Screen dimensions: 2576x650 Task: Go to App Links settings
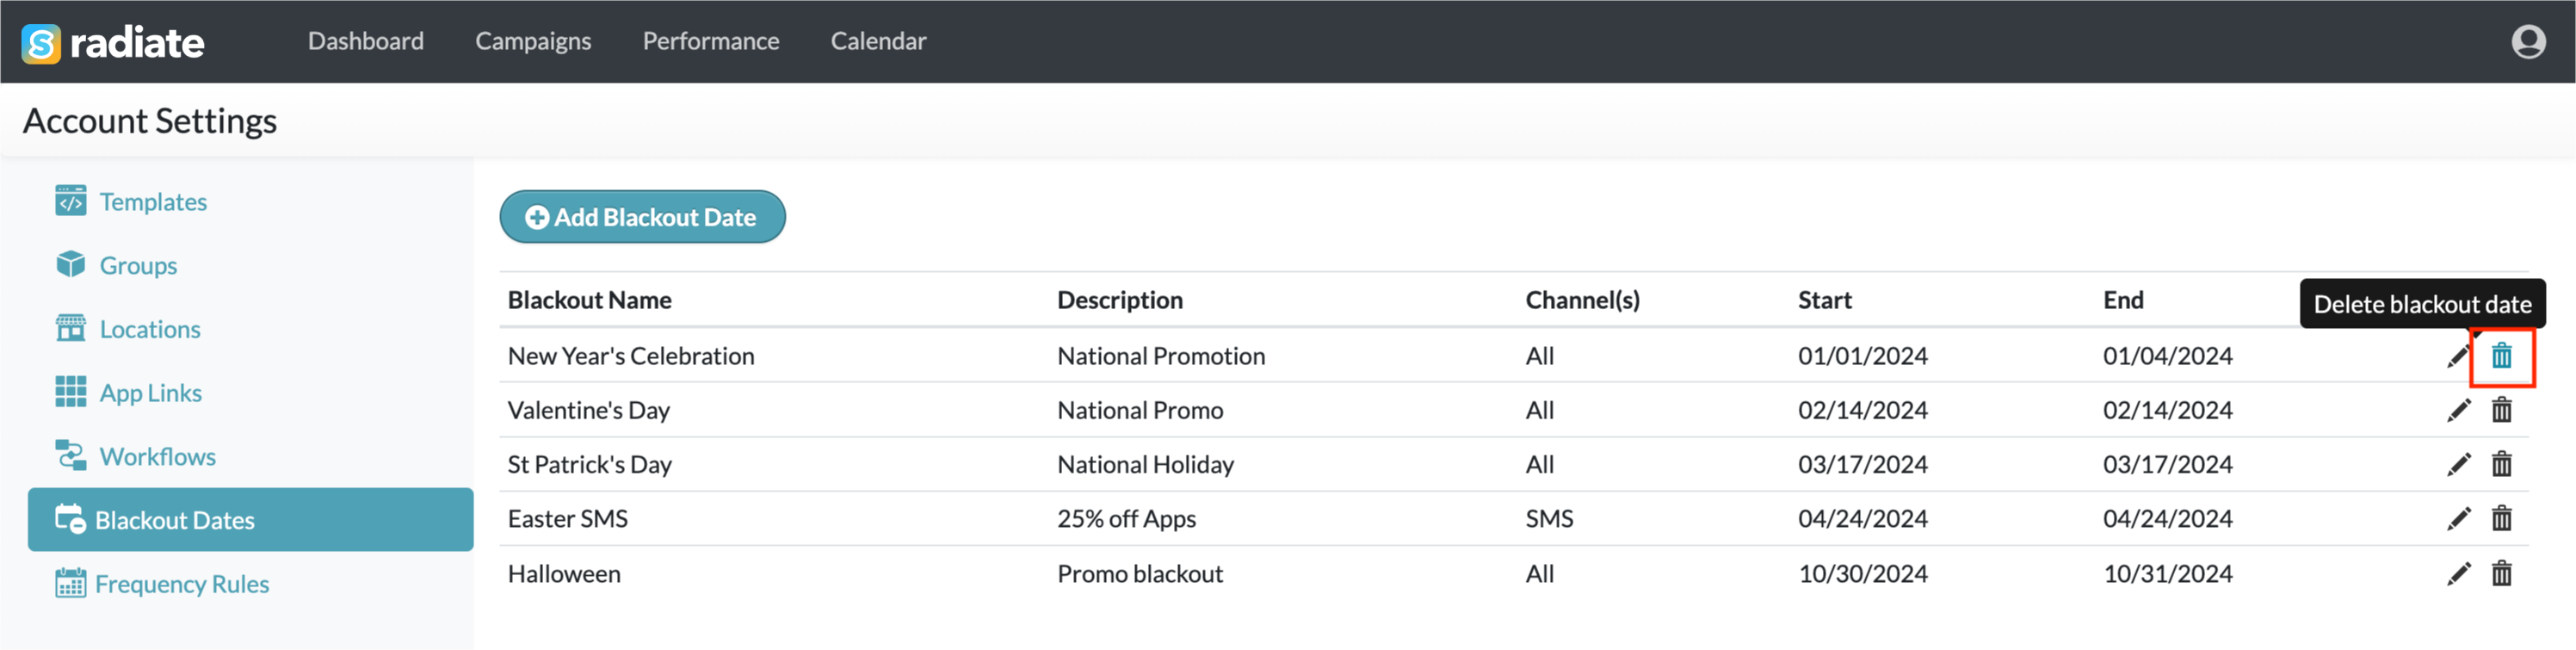point(150,393)
